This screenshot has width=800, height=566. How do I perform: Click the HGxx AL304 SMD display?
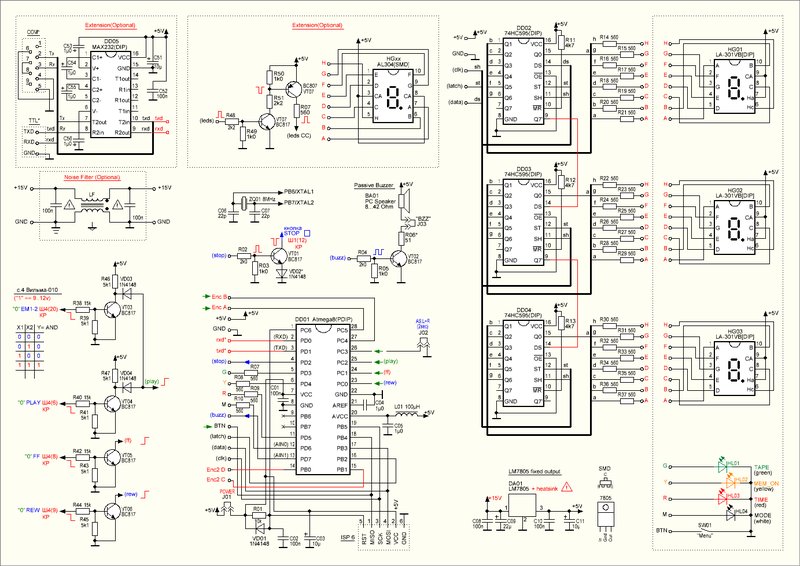(x=392, y=96)
